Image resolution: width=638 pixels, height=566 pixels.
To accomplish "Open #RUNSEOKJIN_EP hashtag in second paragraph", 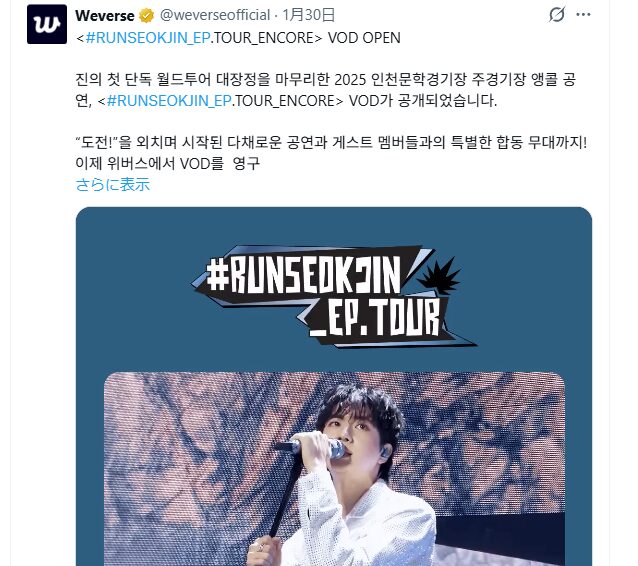I will coord(169,100).
